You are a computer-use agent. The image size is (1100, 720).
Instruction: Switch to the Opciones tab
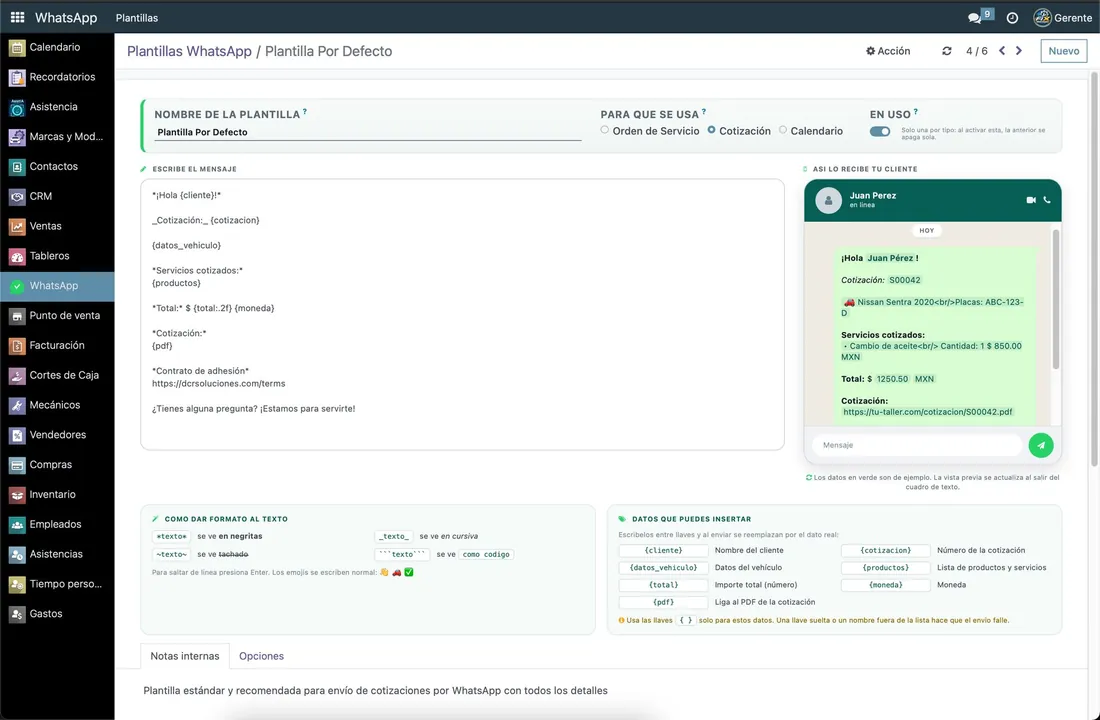click(262, 656)
